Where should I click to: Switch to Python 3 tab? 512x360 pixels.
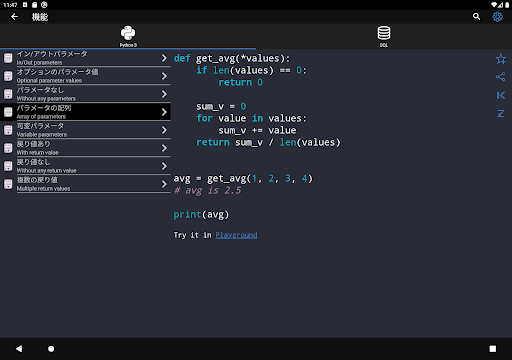[x=128, y=36]
